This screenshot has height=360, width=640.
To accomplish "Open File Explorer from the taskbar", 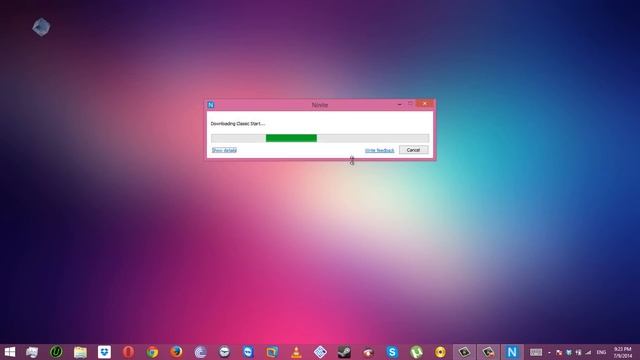I will click(80, 352).
